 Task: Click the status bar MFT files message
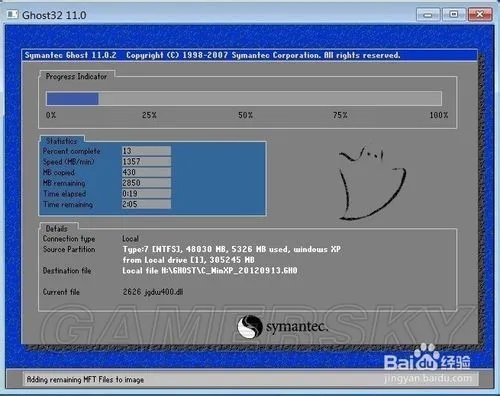tap(85, 380)
